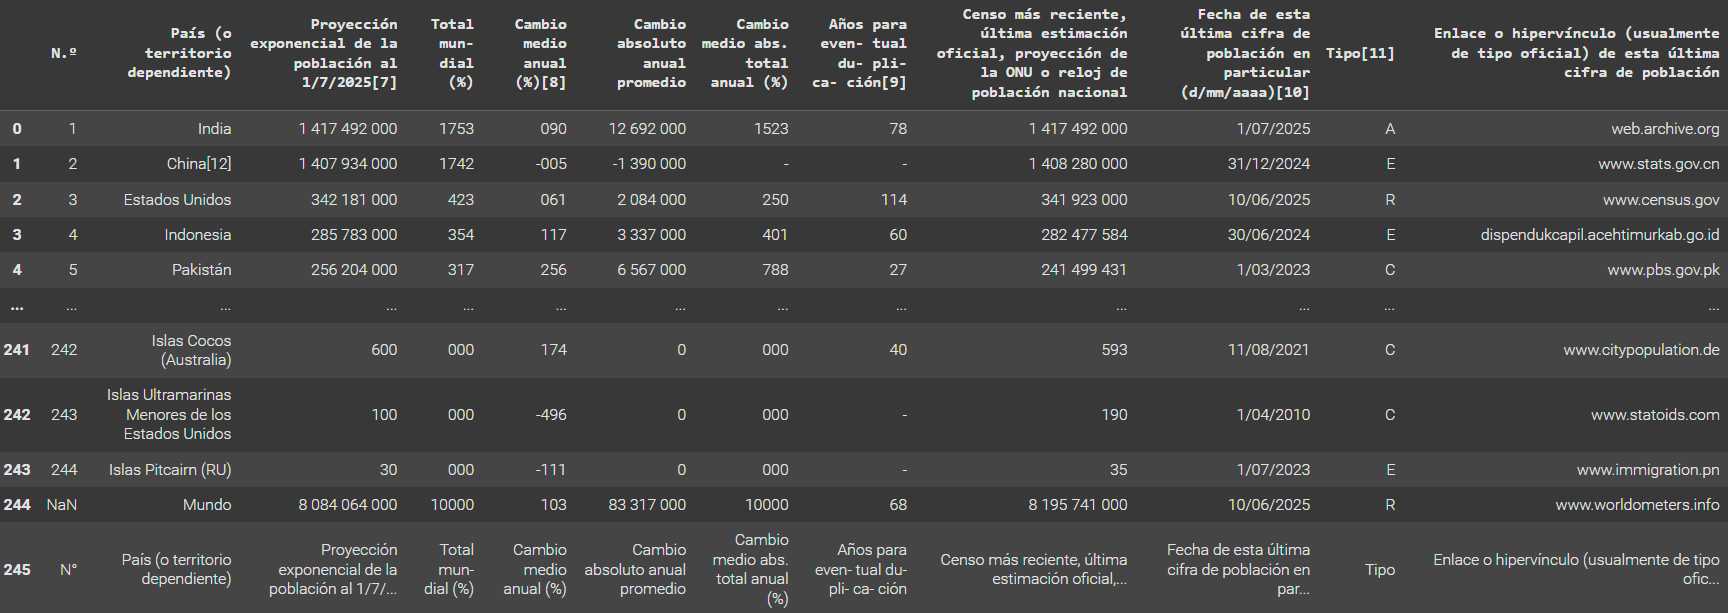The width and height of the screenshot is (1728, 613).
Task: Click the web.archive.org link for India
Action: (1664, 129)
